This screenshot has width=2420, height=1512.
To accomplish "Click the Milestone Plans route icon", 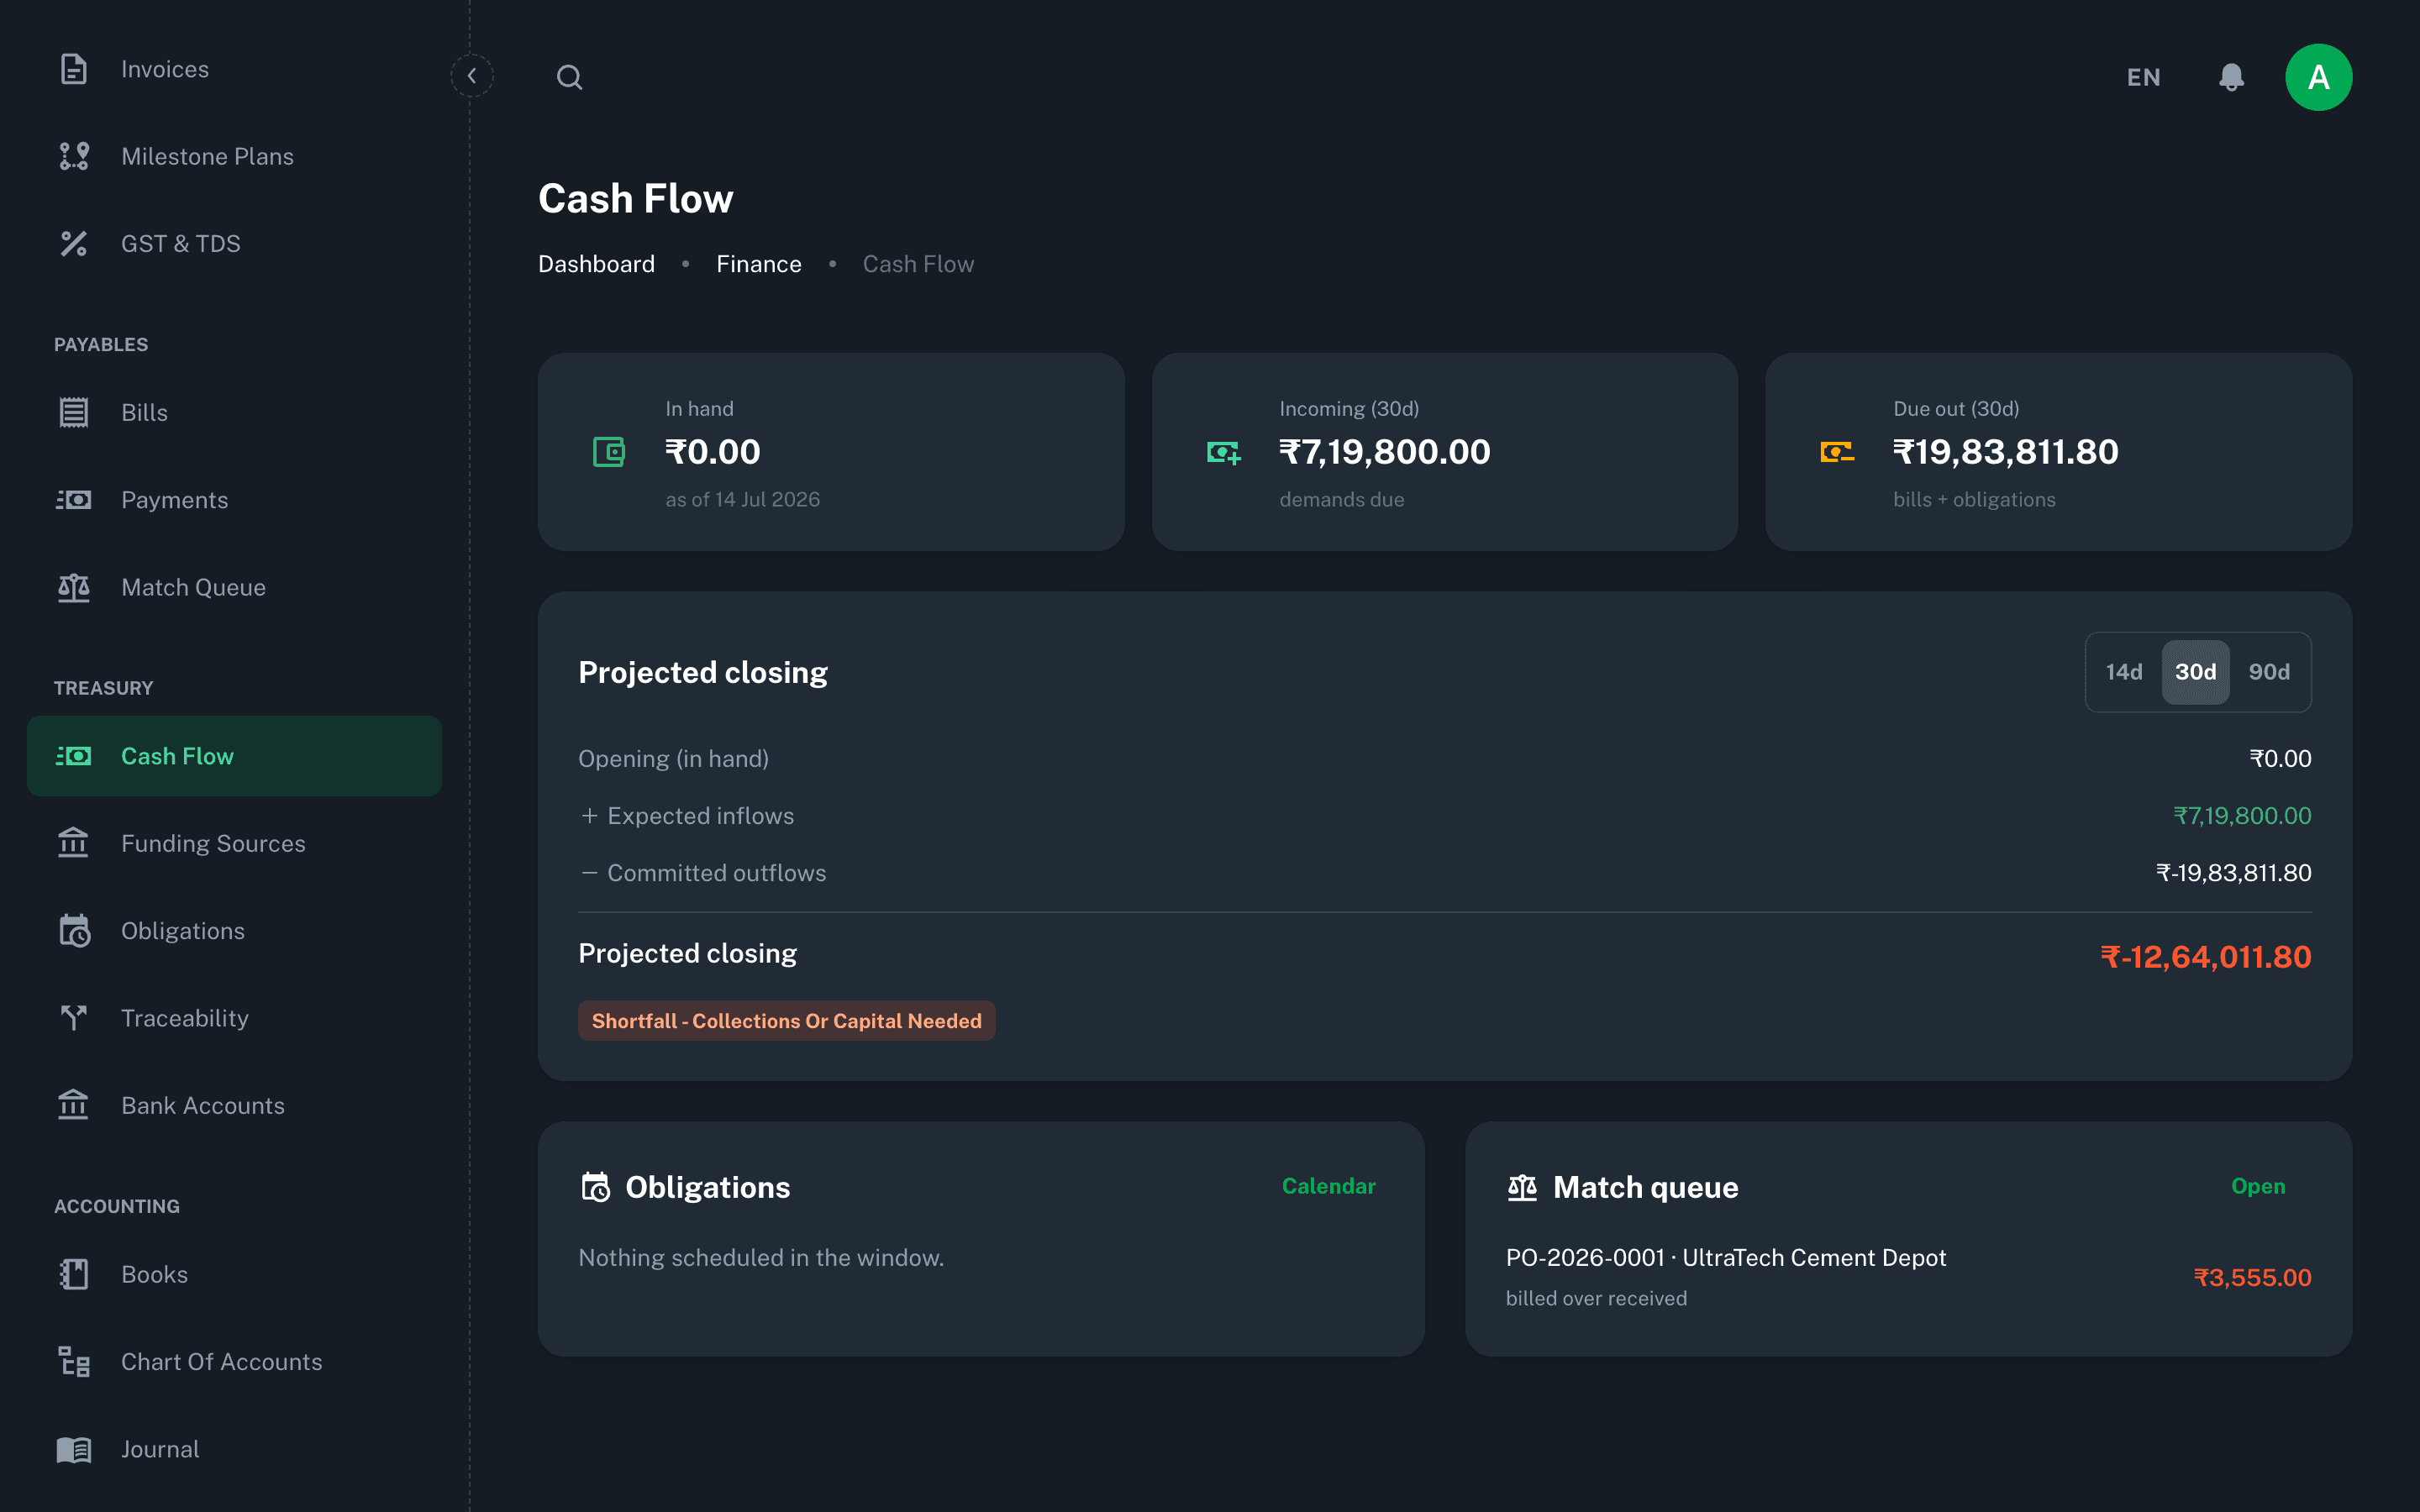I will (74, 156).
